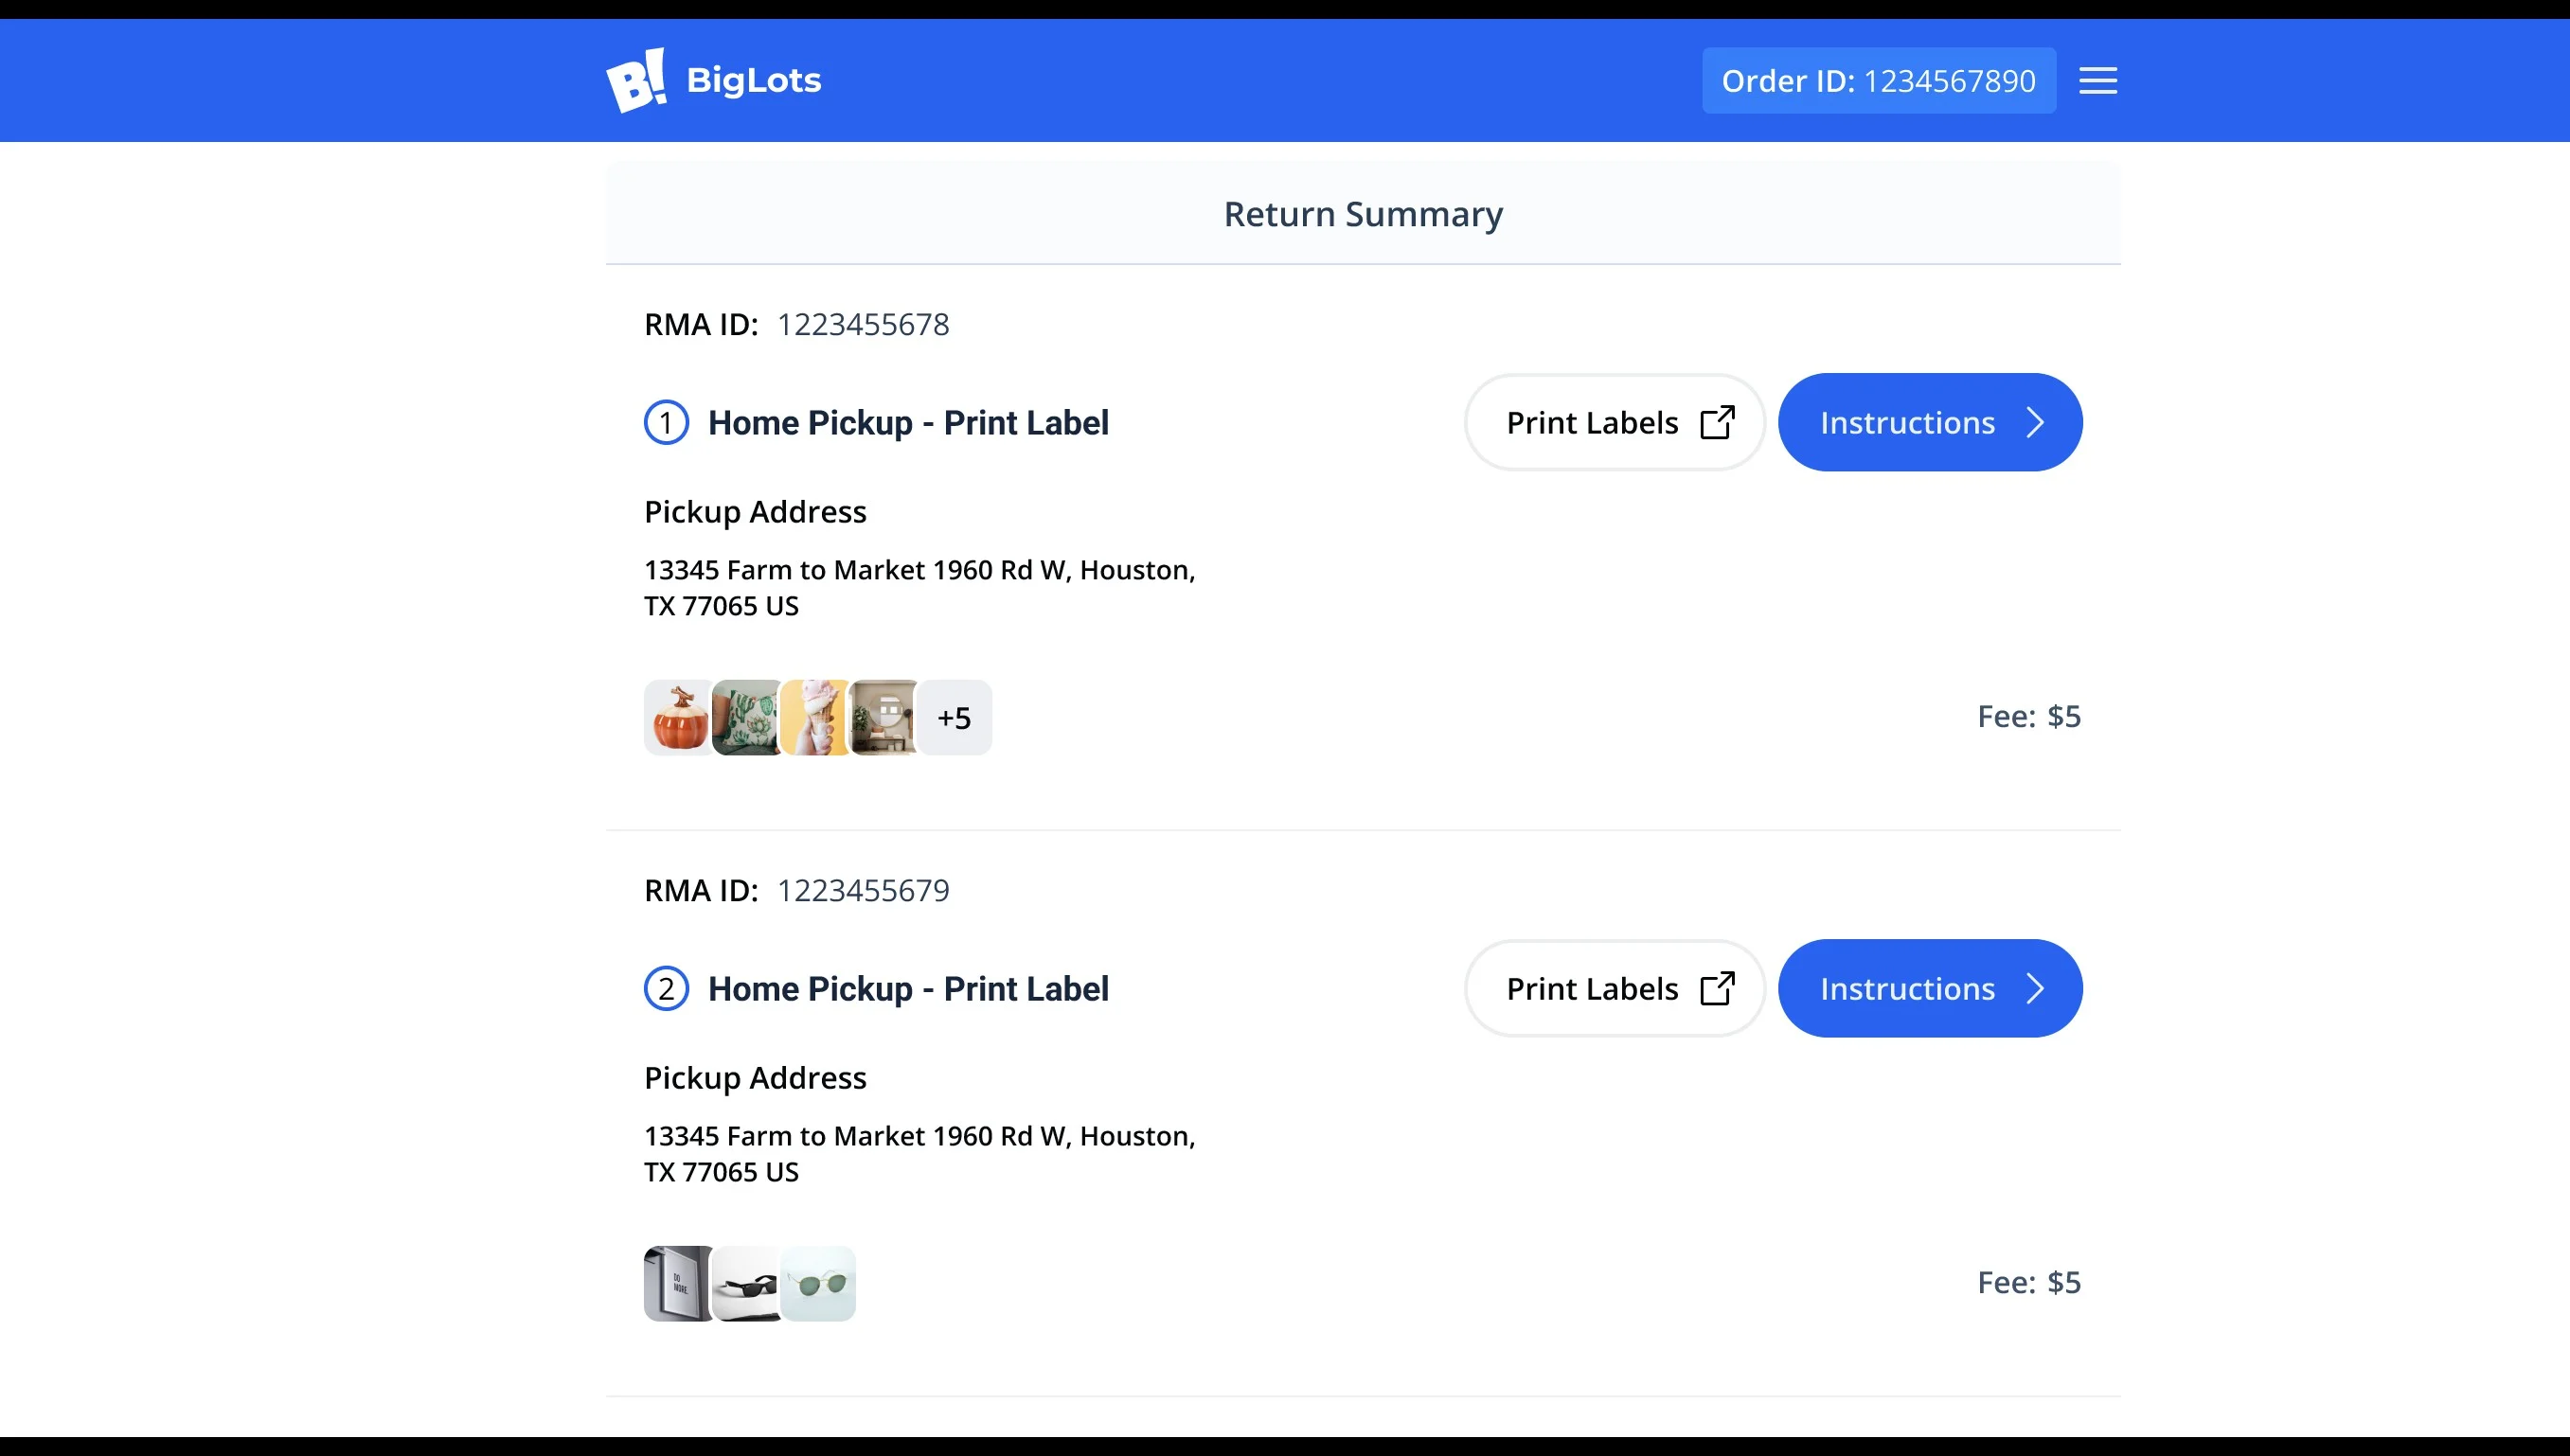
Task: Show the +5 additional items
Action: coord(954,717)
